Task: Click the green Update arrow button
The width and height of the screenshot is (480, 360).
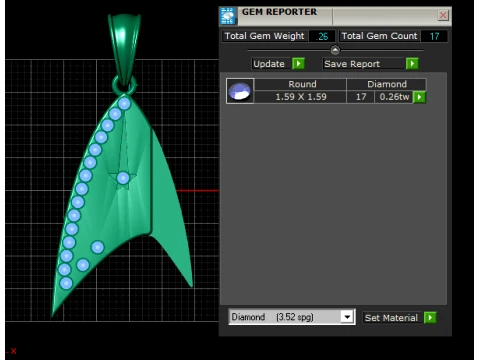Action: (x=298, y=63)
